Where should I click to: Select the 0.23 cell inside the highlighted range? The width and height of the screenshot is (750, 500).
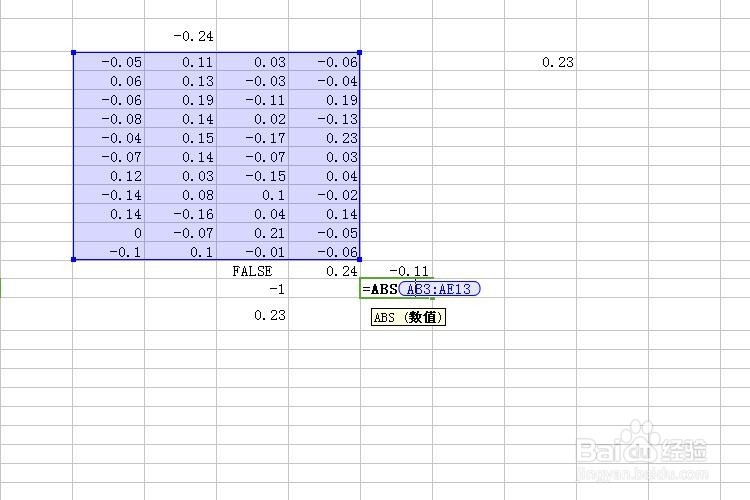(x=324, y=138)
